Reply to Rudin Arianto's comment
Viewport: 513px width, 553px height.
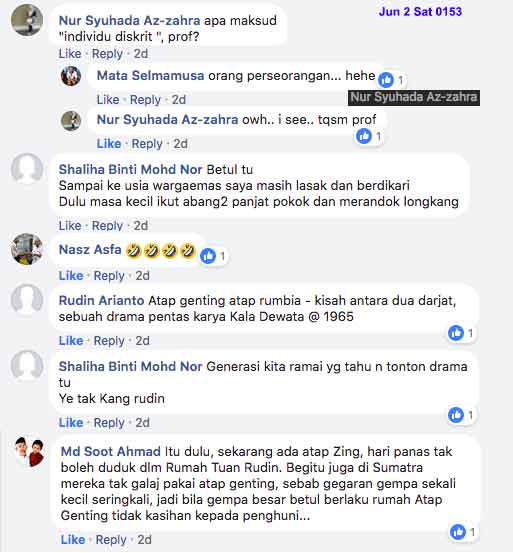[109, 341]
